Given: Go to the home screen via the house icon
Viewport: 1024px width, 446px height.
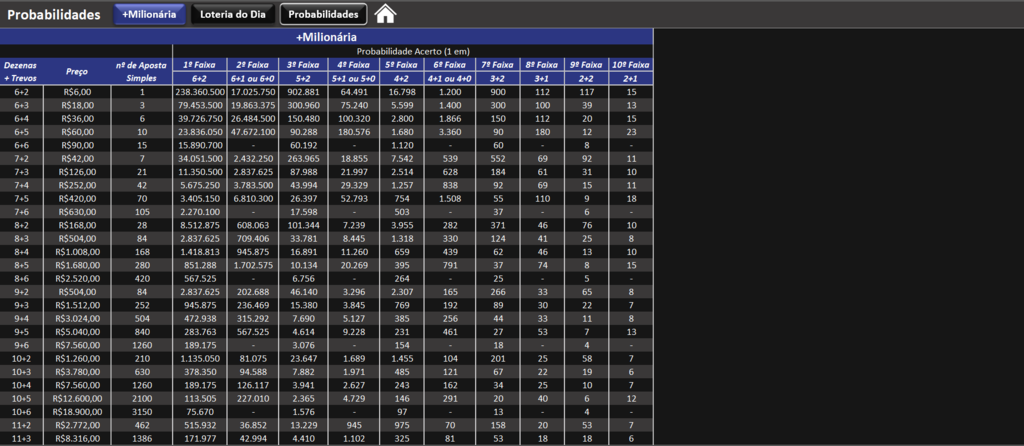Looking at the screenshot, I should [x=385, y=14].
